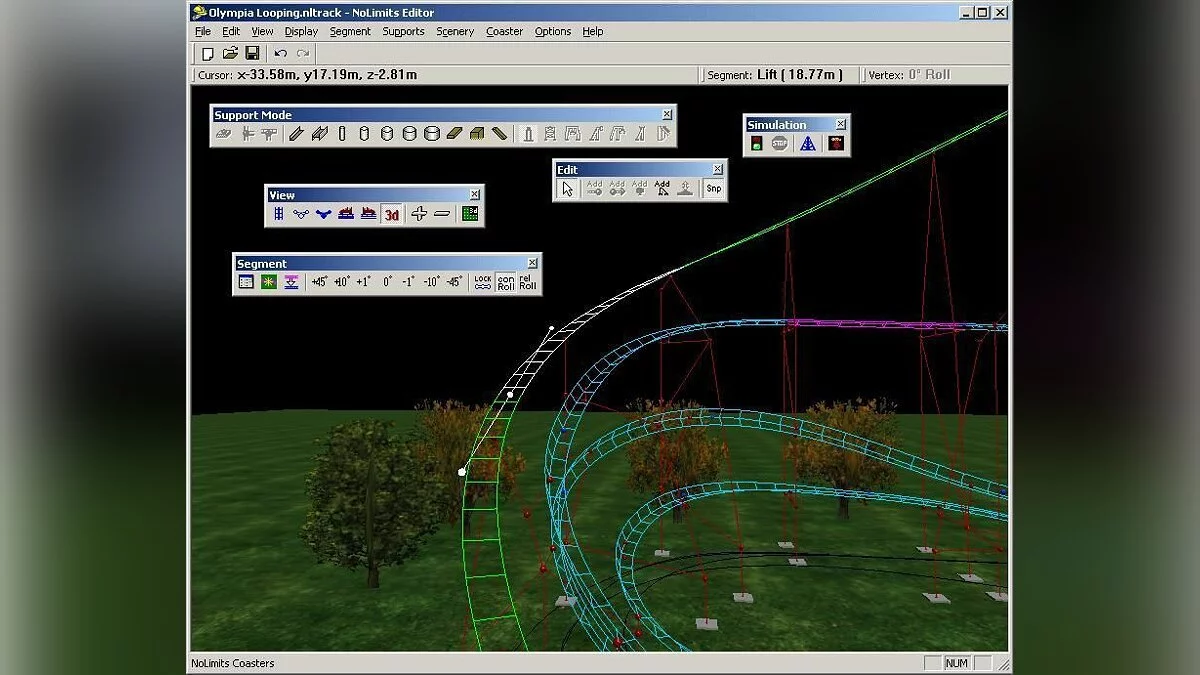Click the green grid 3d icon
Image resolution: width=1200 pixels, height=675 pixels.
tap(471, 213)
